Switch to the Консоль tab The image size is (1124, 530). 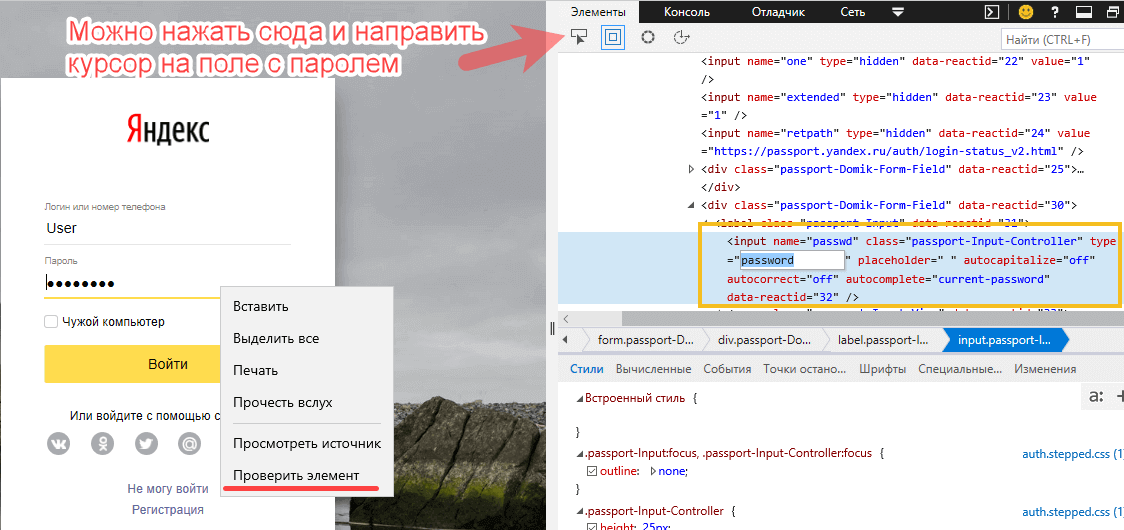[687, 12]
